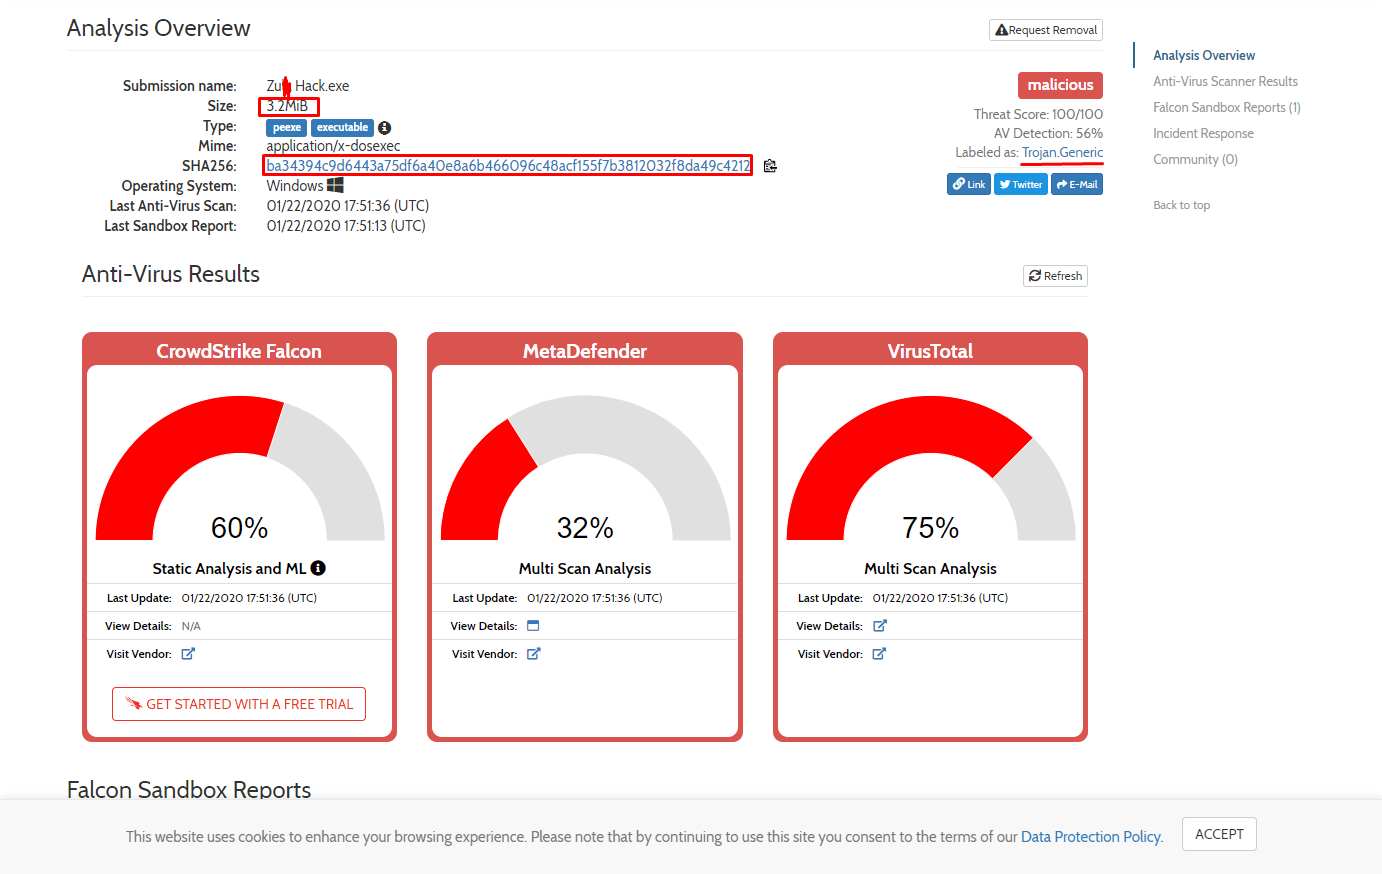Screen dimensions: 1382x874
Task: Click the VirusTotal card title
Action: click(x=930, y=351)
